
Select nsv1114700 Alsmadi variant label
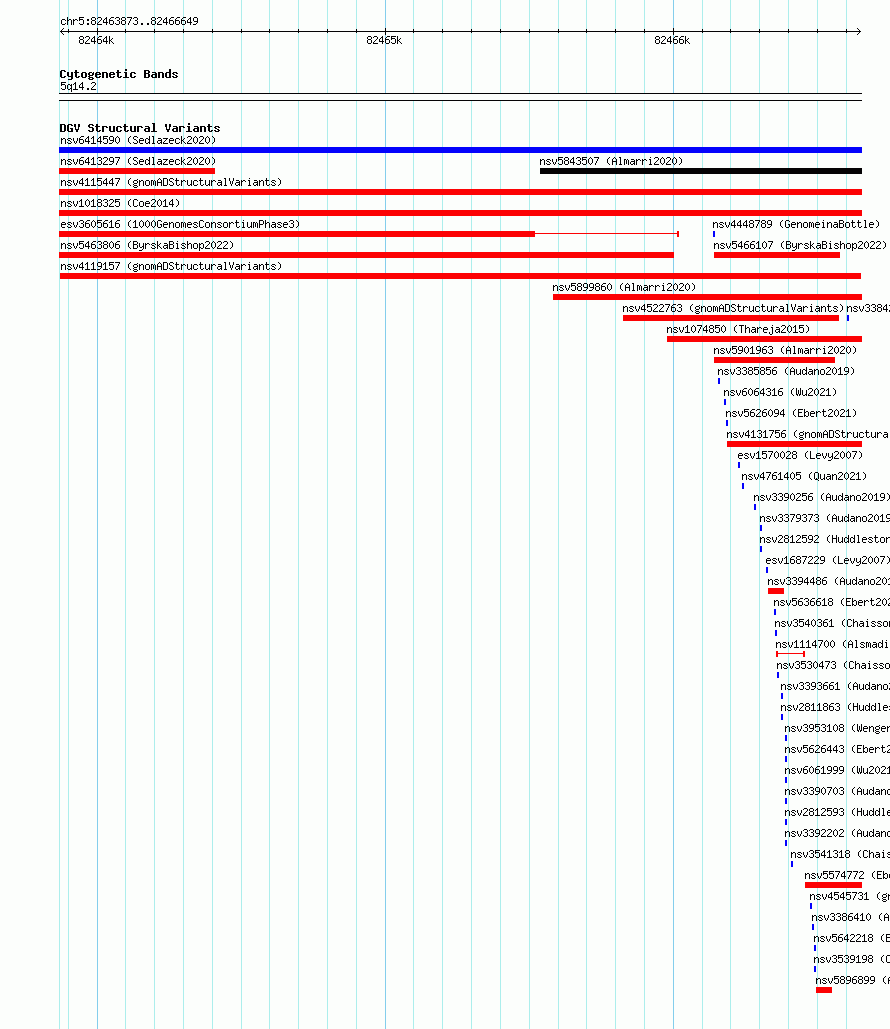tap(832, 644)
